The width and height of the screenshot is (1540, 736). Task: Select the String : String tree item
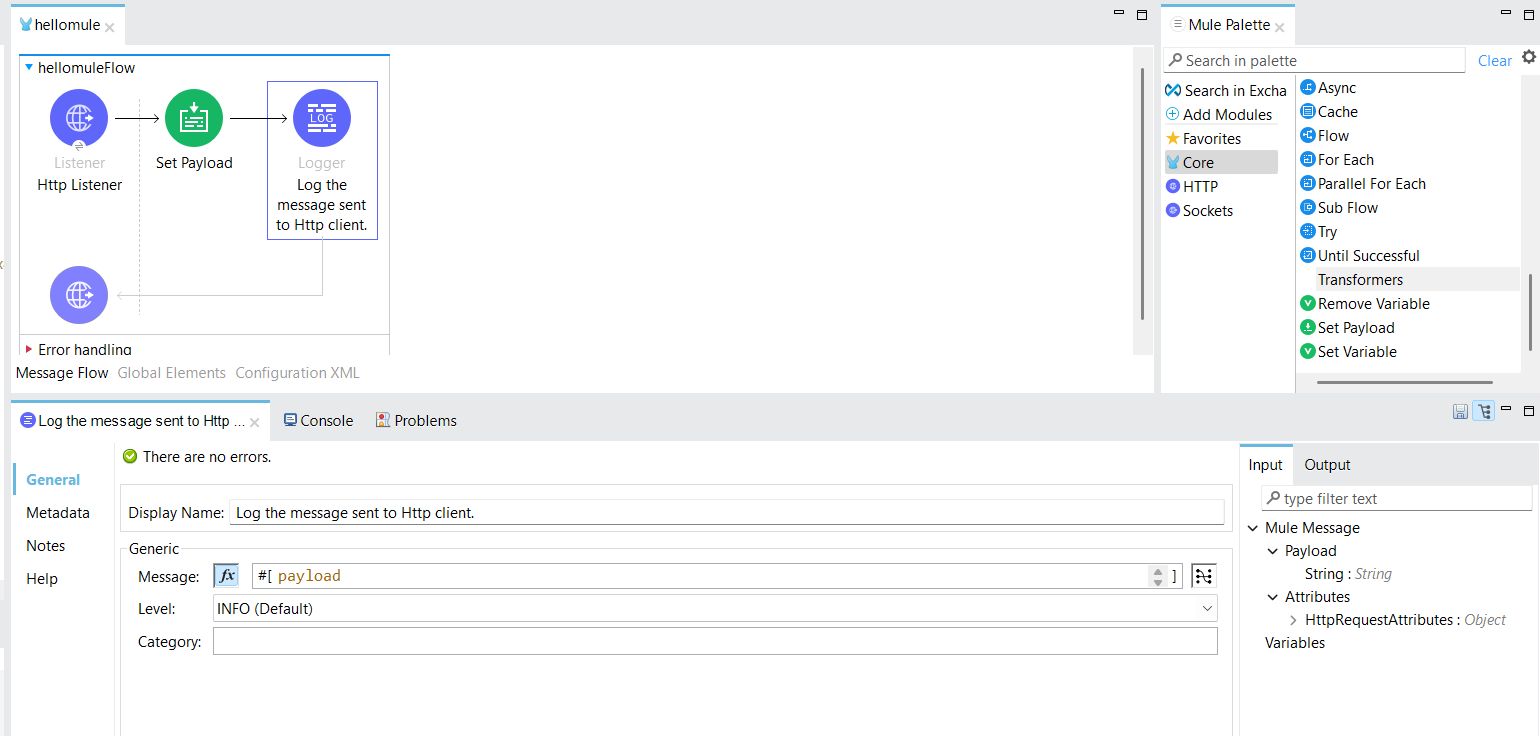(1348, 574)
